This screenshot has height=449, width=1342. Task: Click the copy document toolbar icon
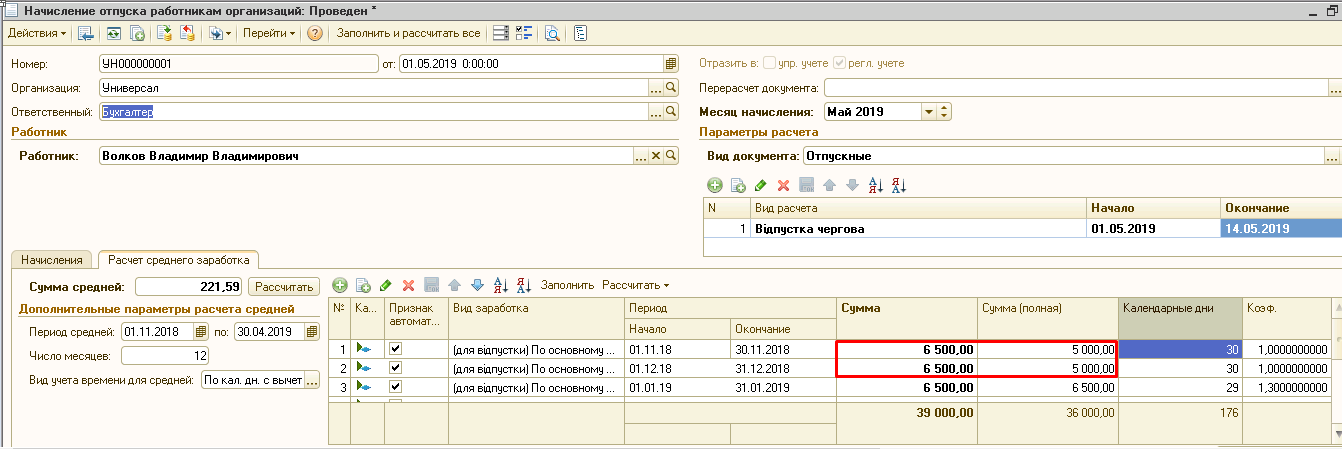(x=138, y=33)
